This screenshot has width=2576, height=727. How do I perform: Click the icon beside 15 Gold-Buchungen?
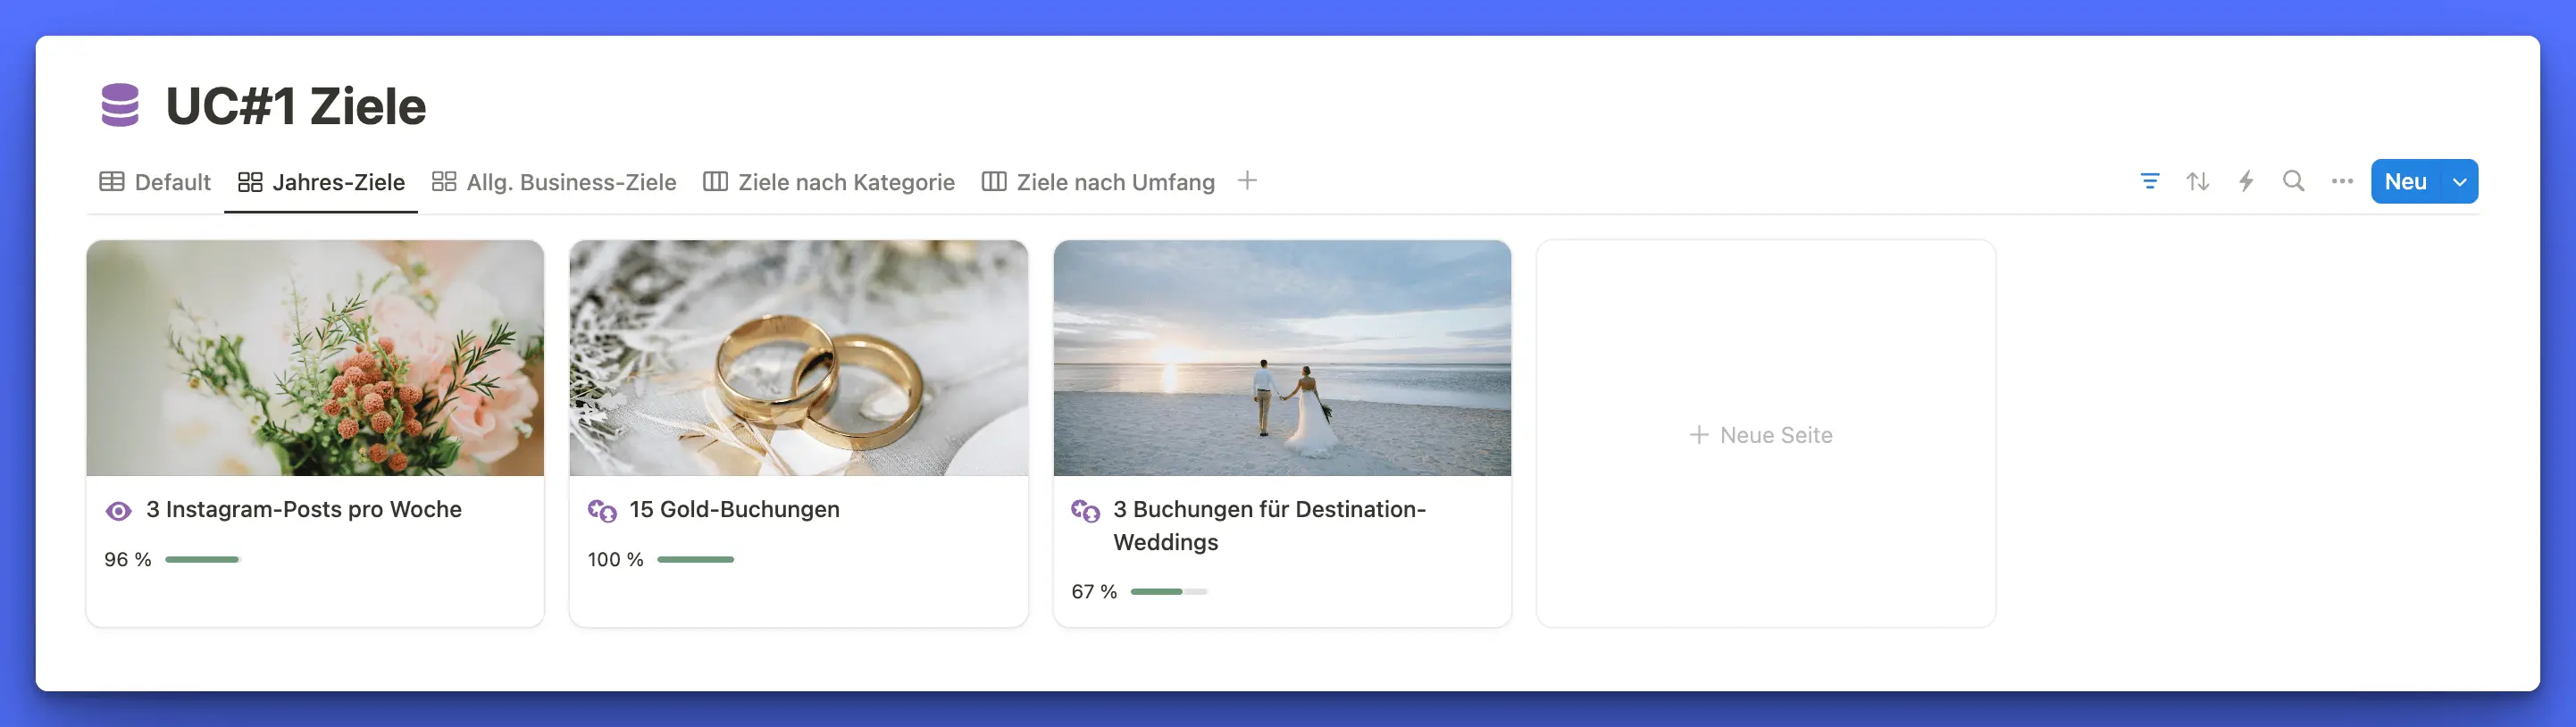602,511
